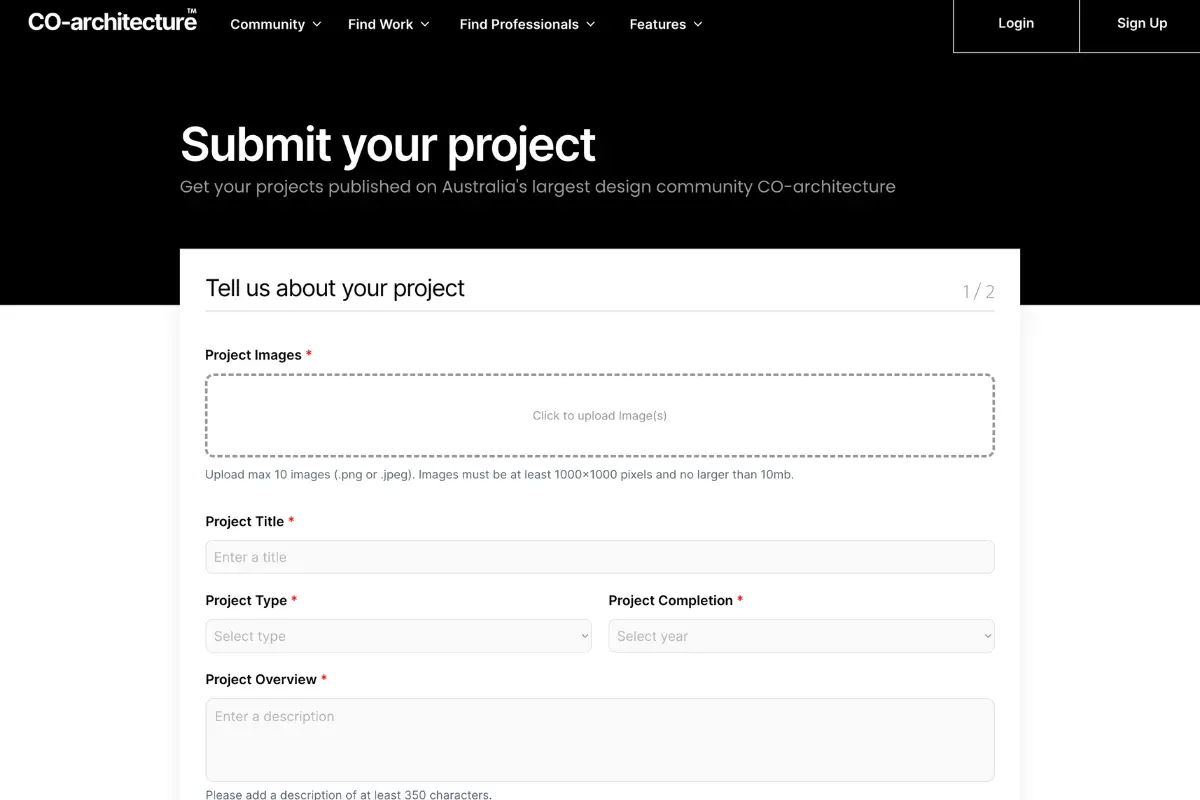Expand the Find Work dropdown arrow
This screenshot has width=1200, height=800.
click(x=424, y=24)
